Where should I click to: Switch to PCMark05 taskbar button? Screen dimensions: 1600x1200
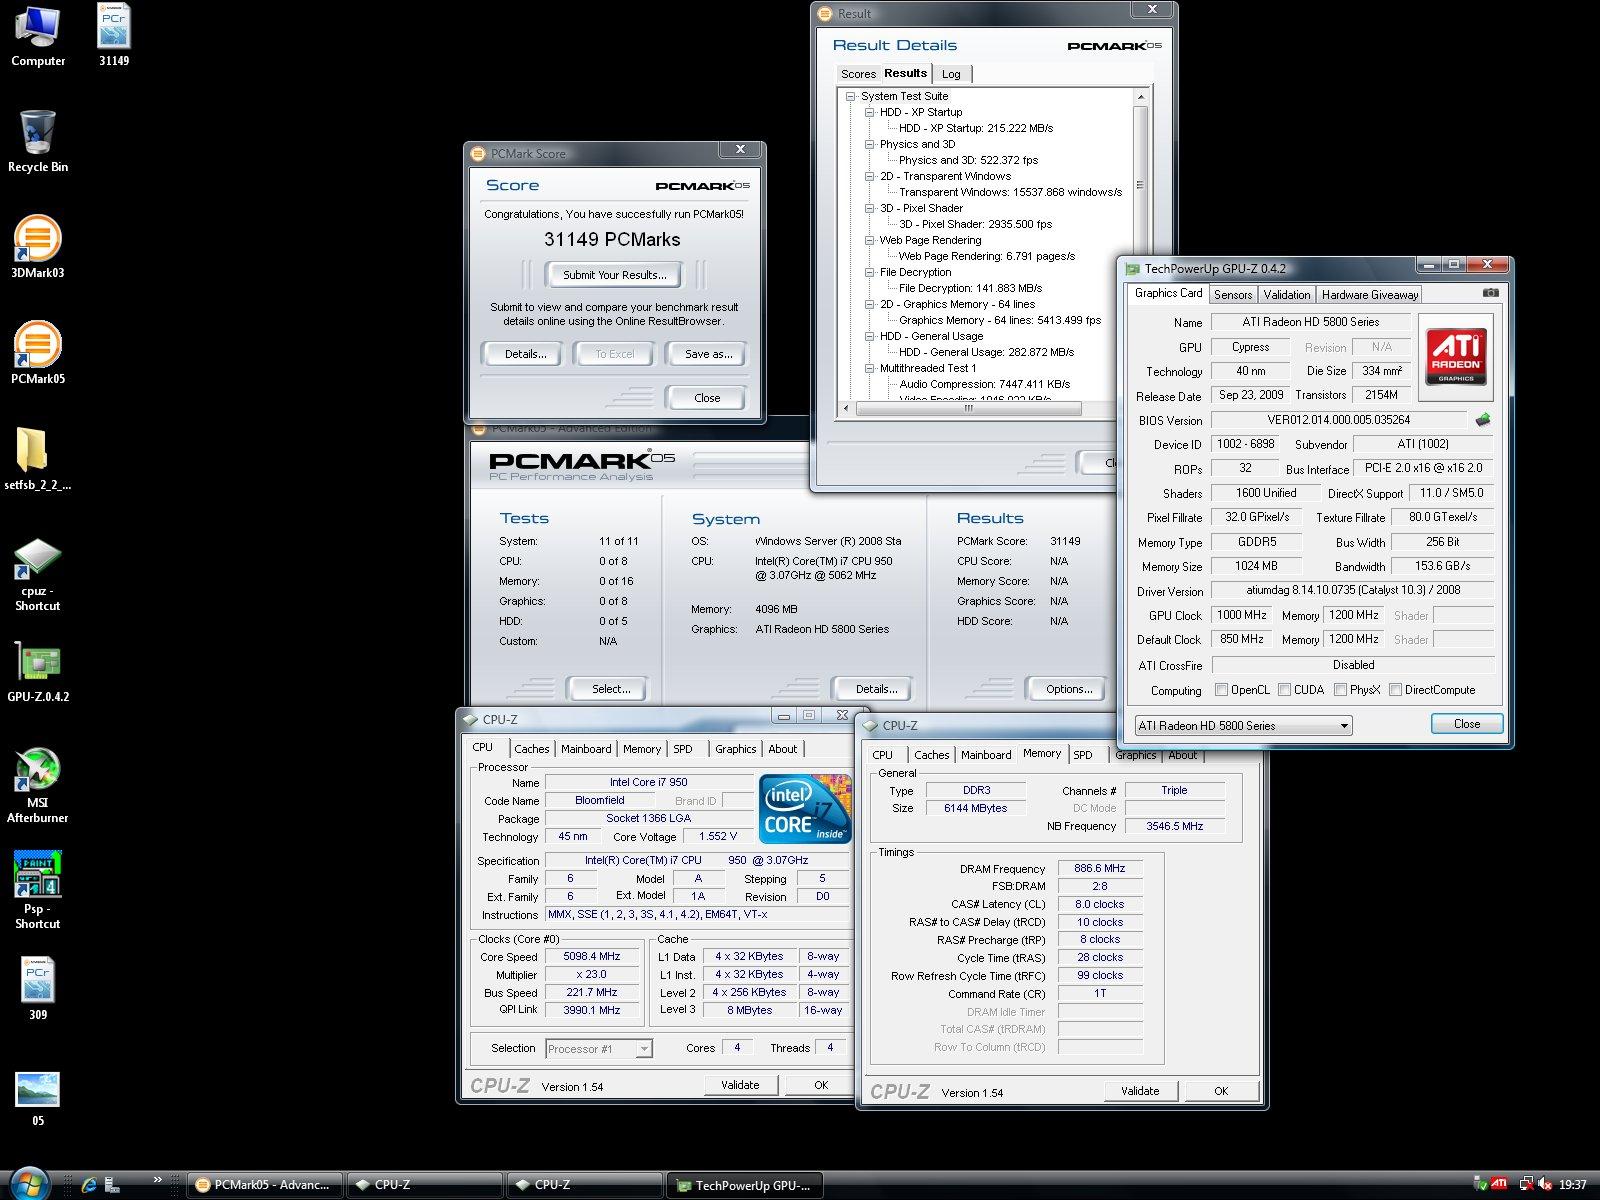265,1185
